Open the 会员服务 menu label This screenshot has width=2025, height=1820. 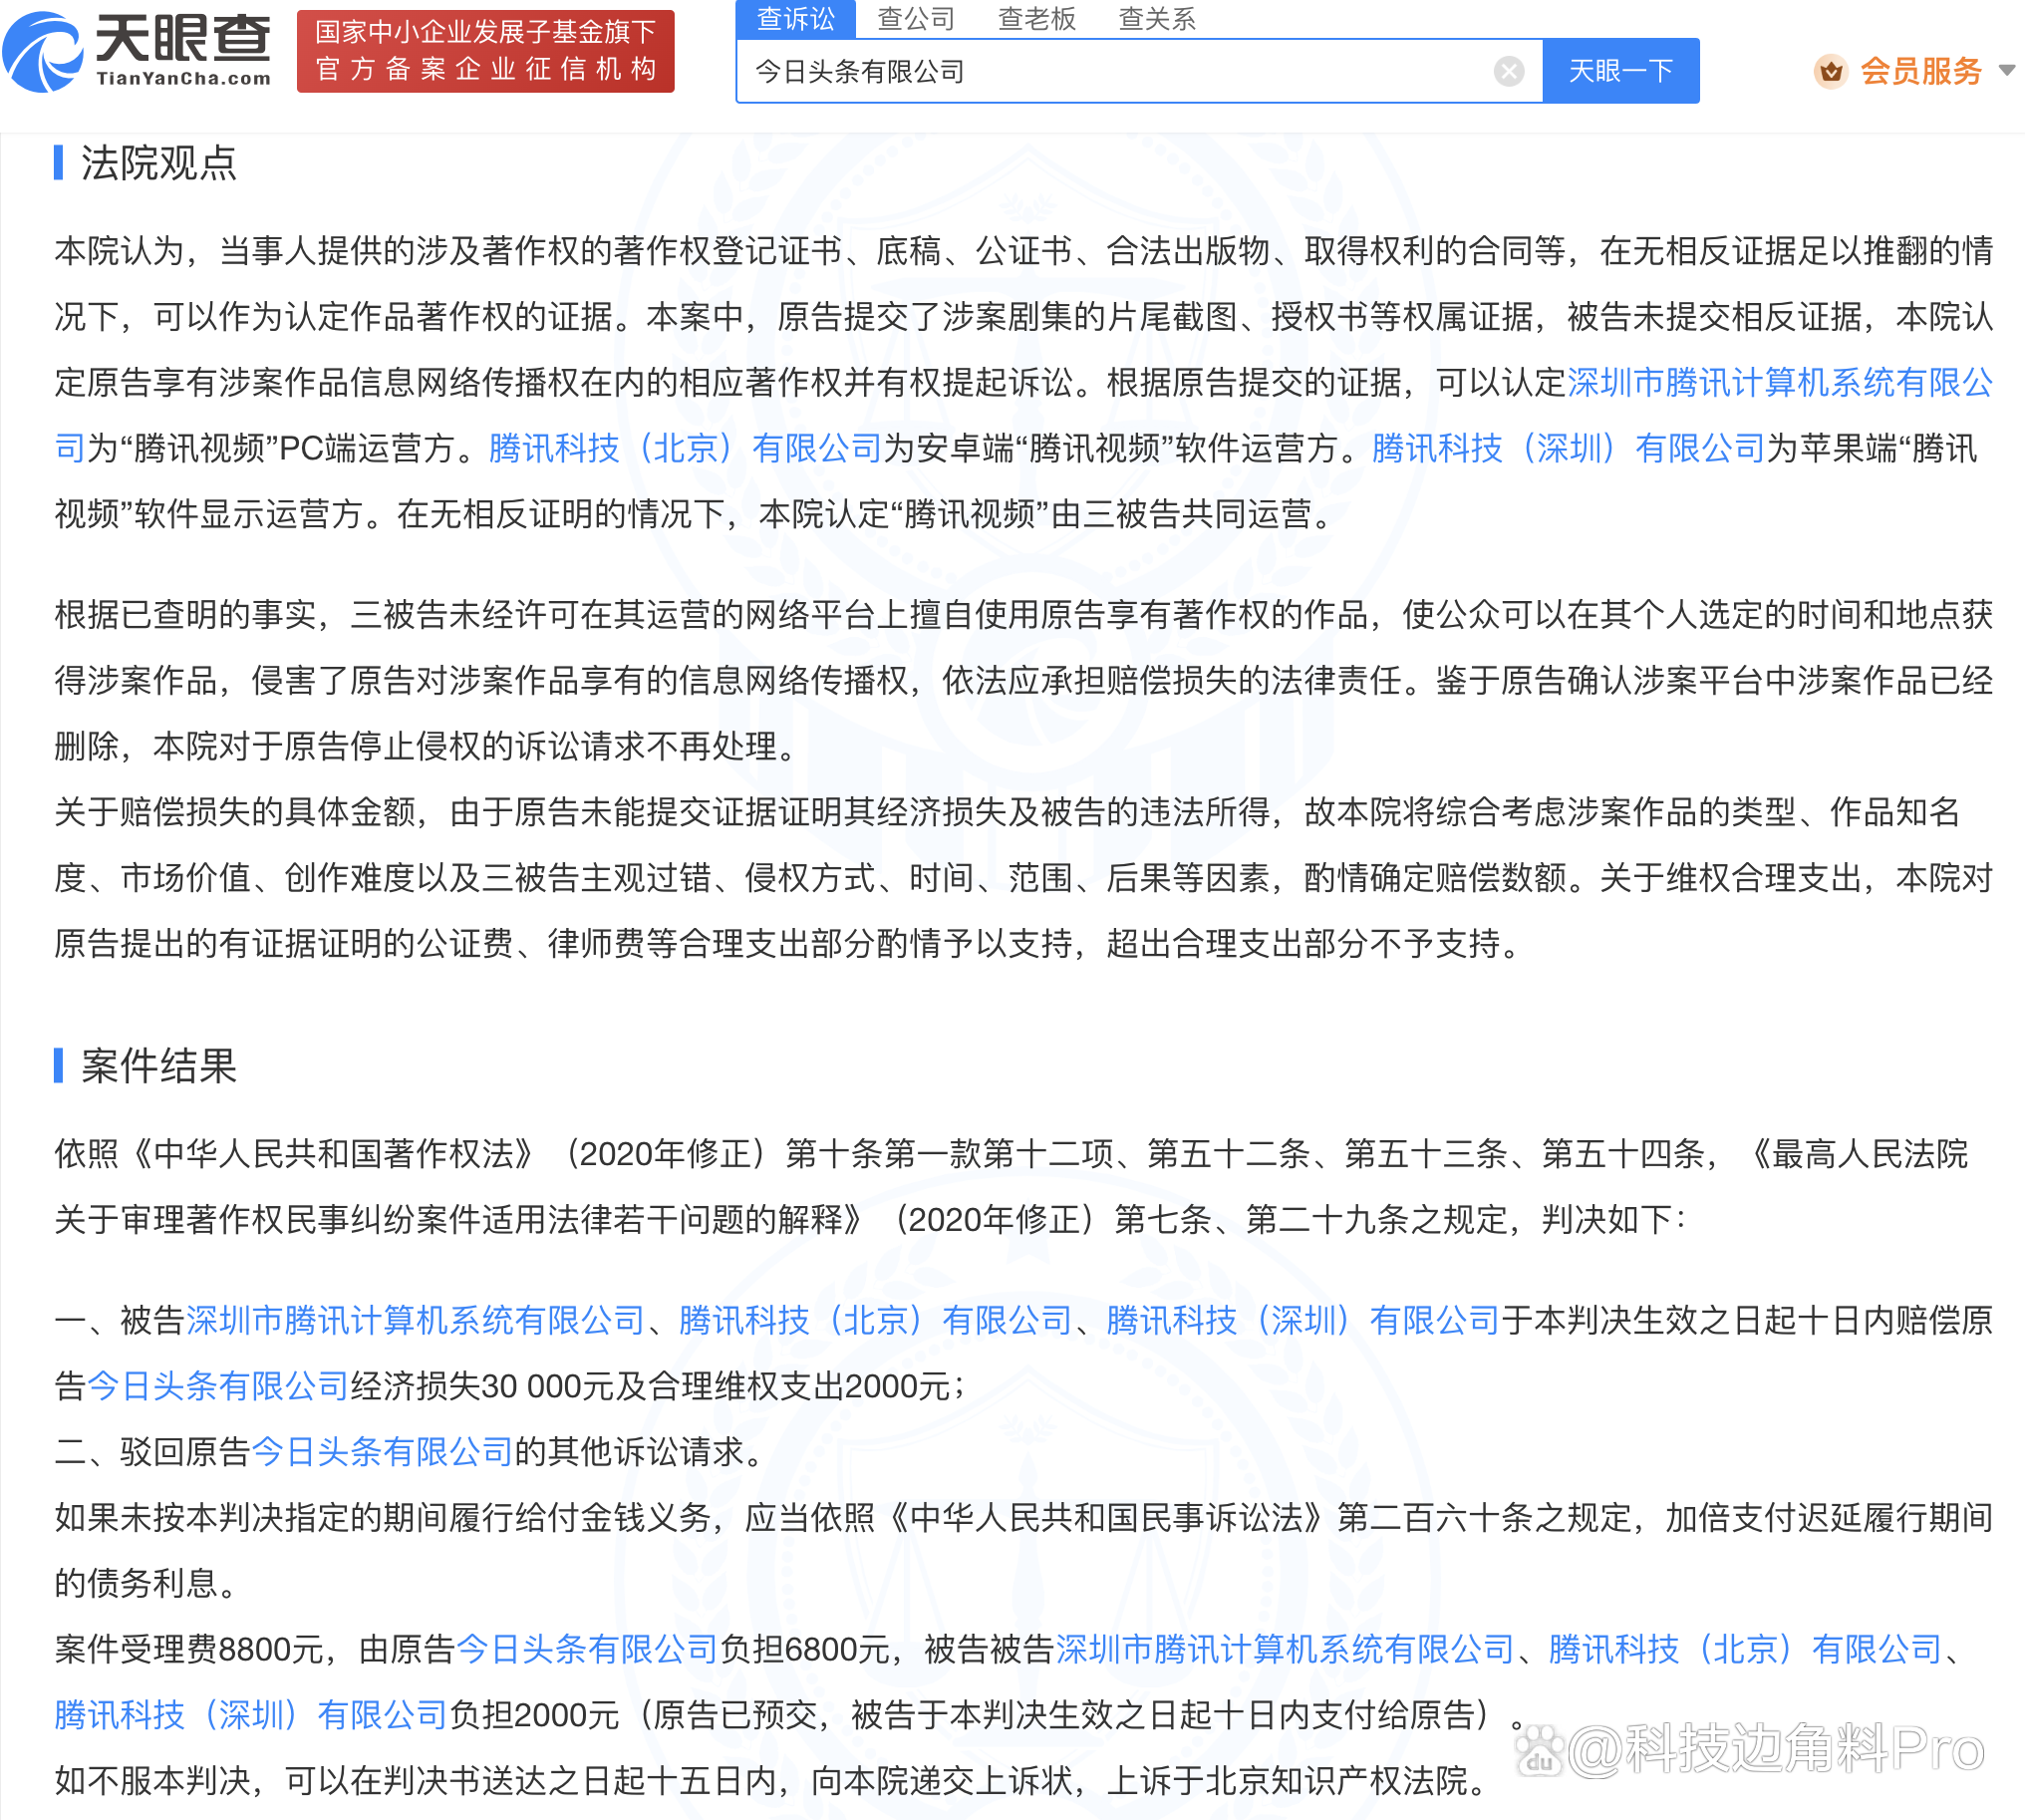pos(1920,71)
